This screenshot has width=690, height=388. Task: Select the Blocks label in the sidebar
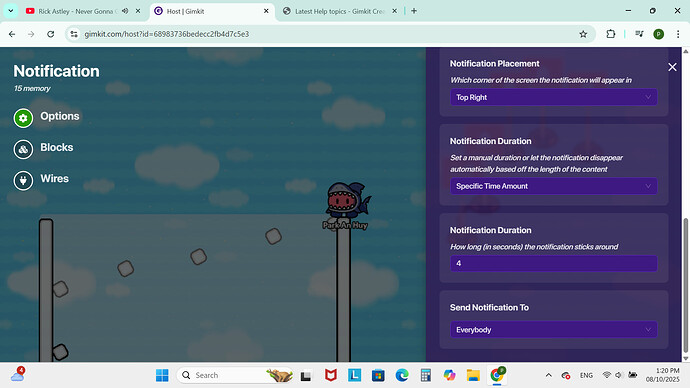57,147
